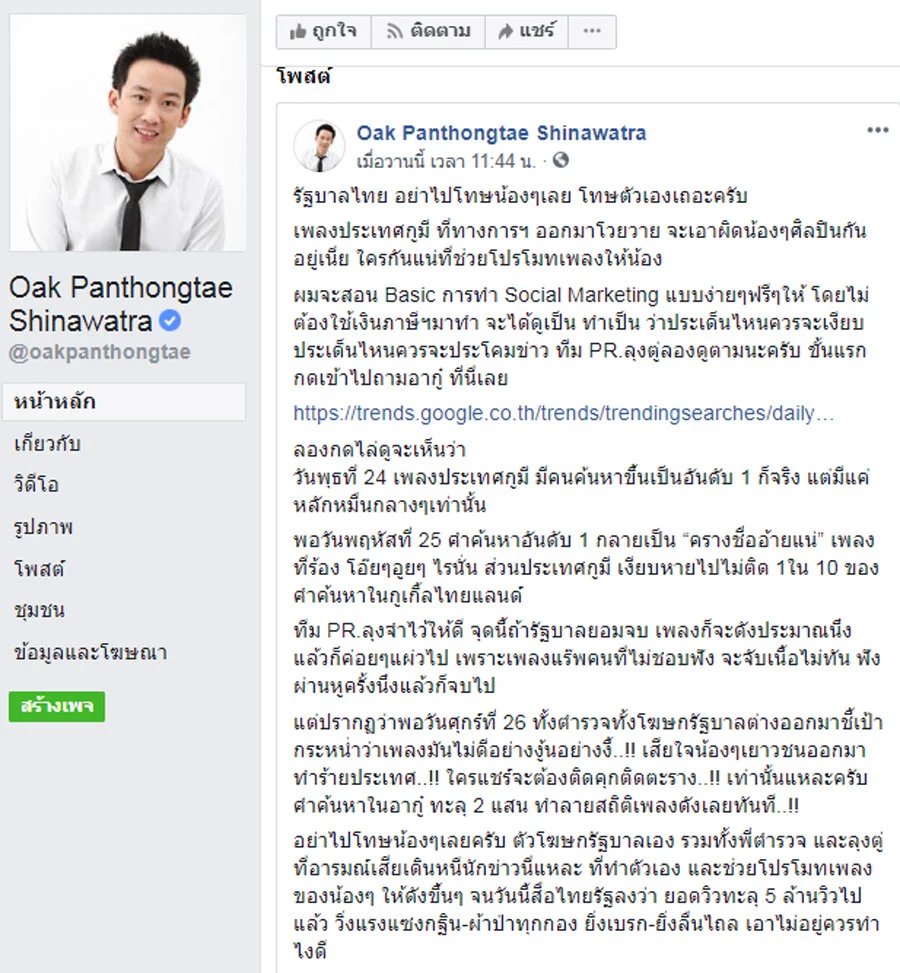Viewport: 900px width, 973px height.
Task: Open the small author avatar in post
Action: 319,146
